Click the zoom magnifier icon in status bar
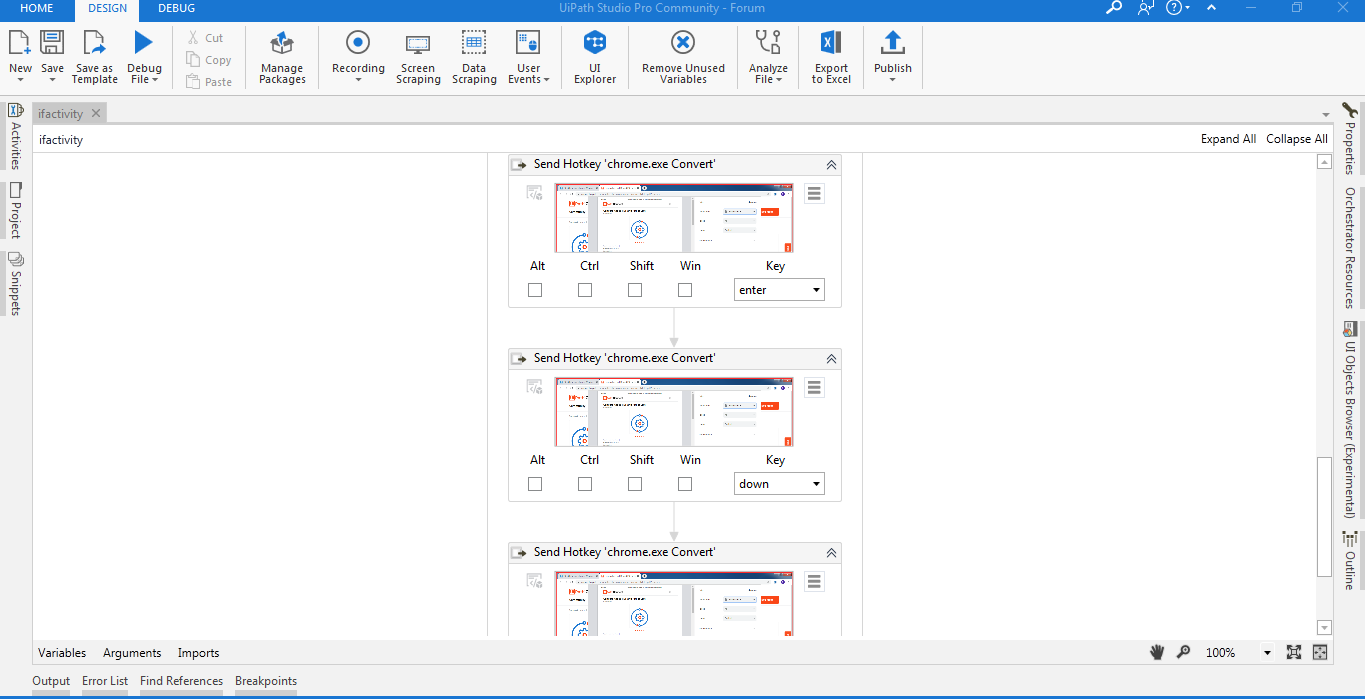 pyautogui.click(x=1183, y=652)
